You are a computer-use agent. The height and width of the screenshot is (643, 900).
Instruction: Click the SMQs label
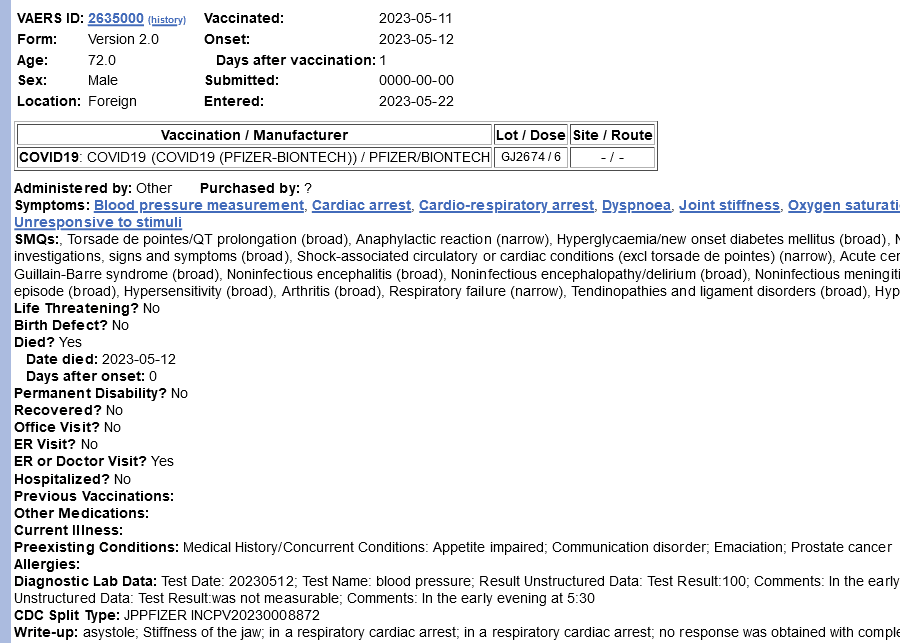click(36, 239)
